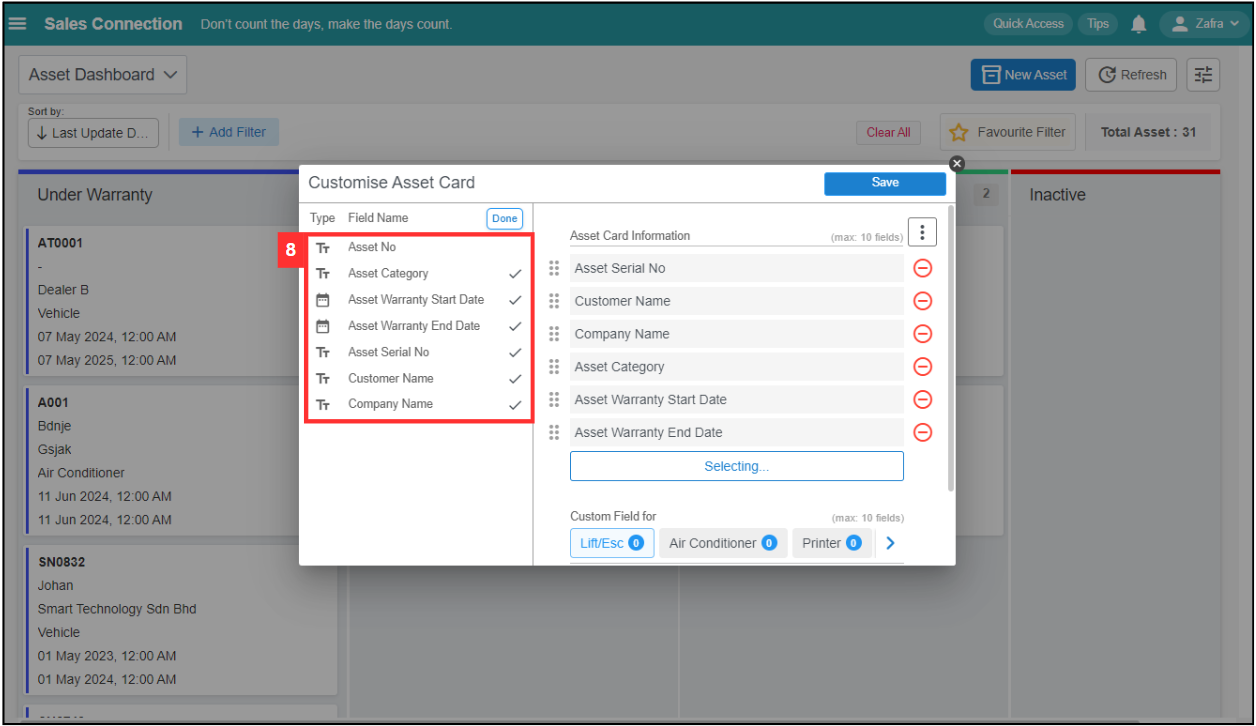Deselect Customer Name in the field list
This screenshot has height=726, width=1256.
tap(419, 378)
